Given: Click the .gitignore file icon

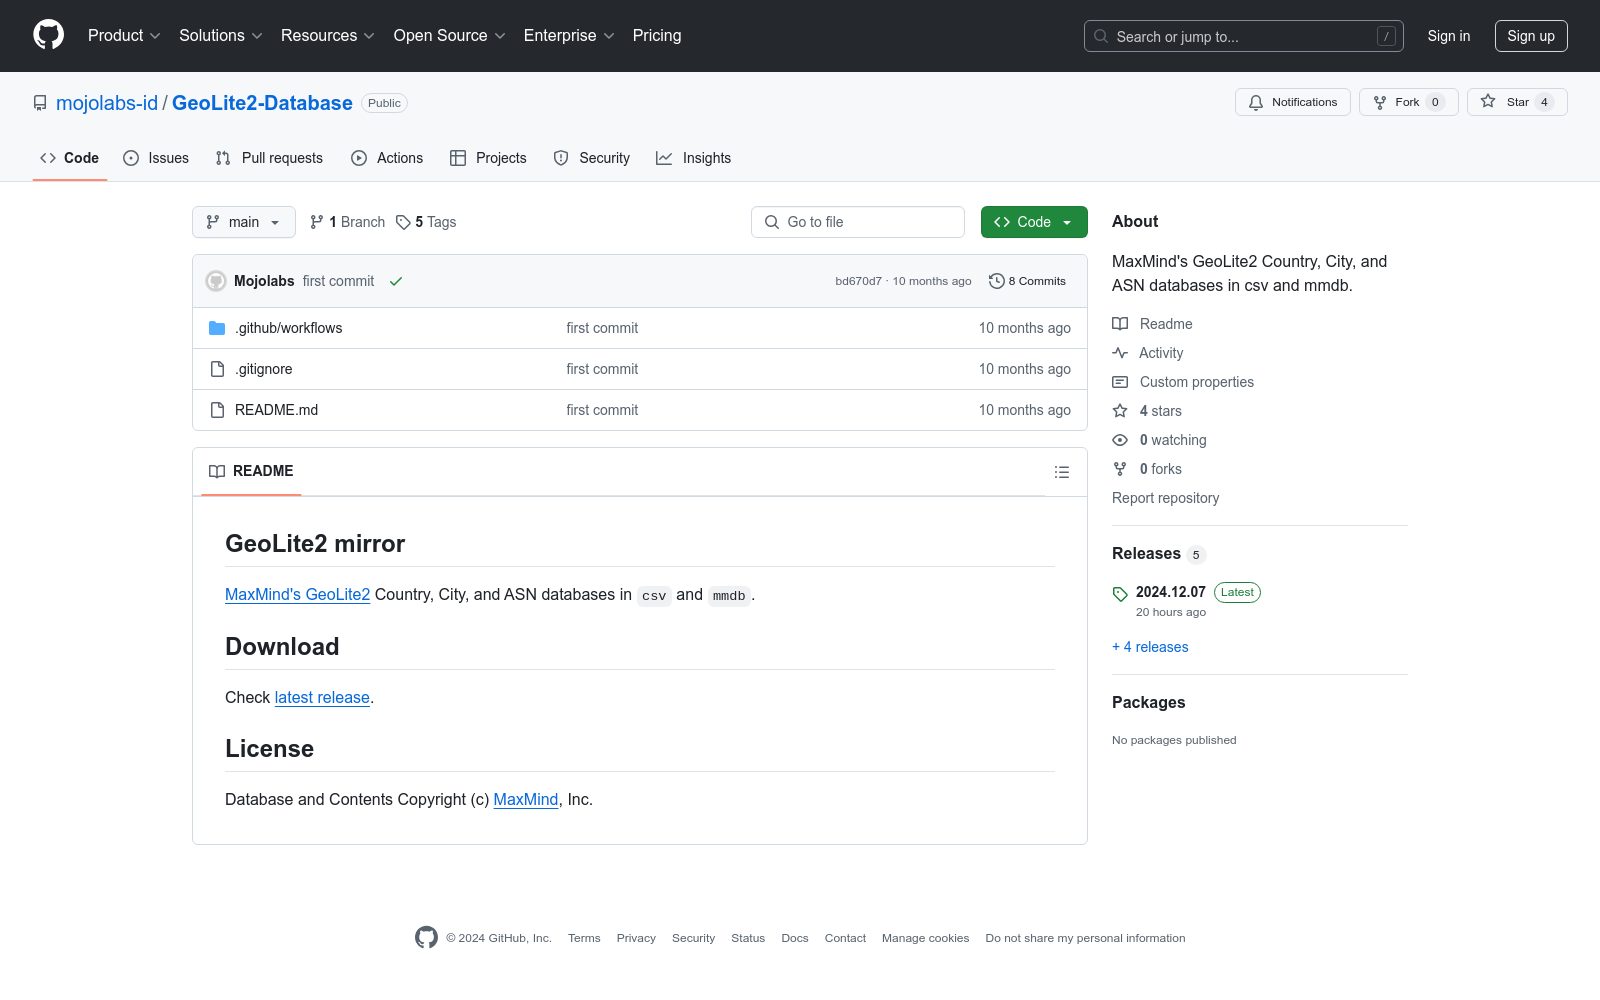Looking at the screenshot, I should [x=217, y=369].
